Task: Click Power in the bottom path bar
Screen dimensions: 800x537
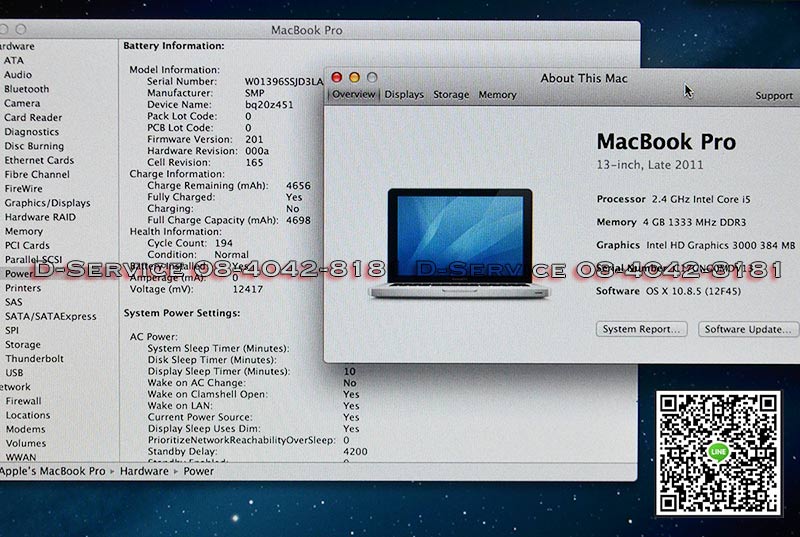Action: point(198,471)
